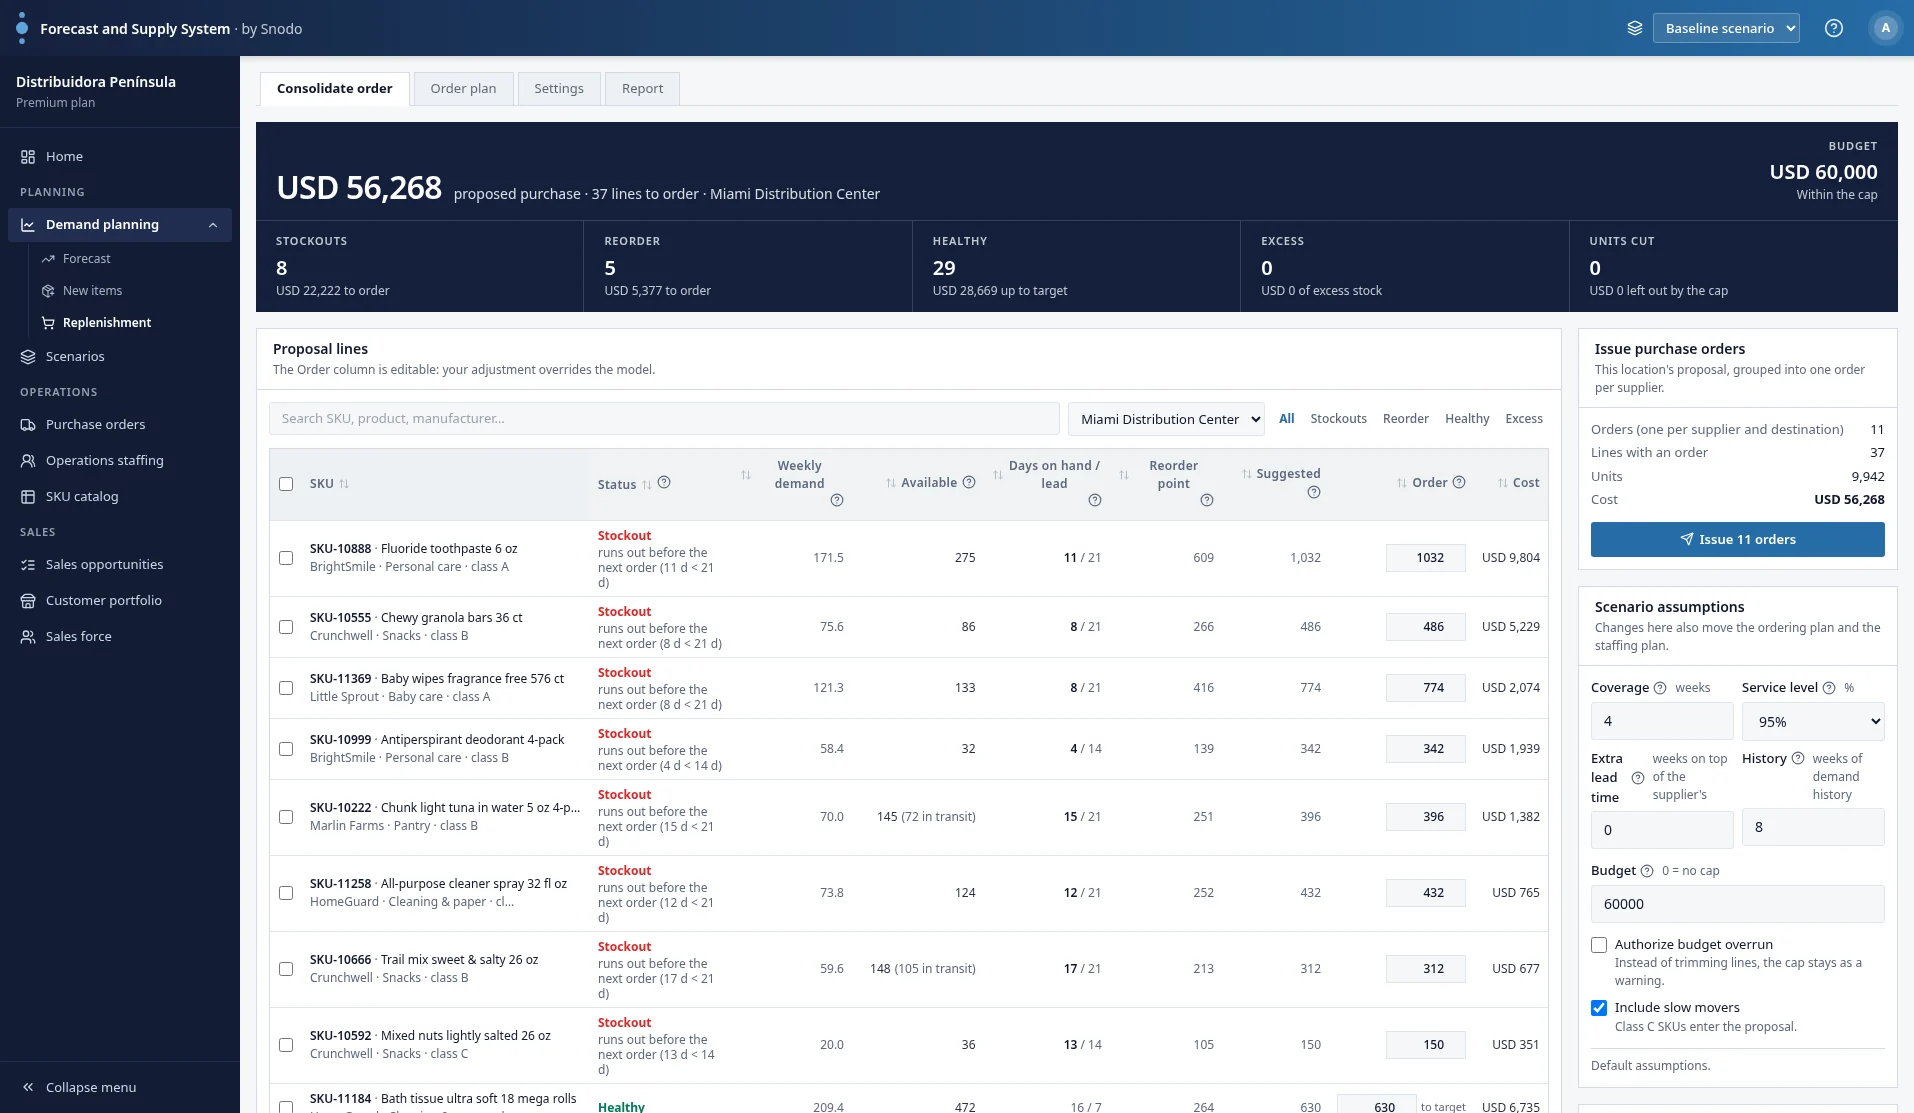Filter lines by Reorder
Image resolution: width=1914 pixels, height=1113 pixels.
point(1405,419)
